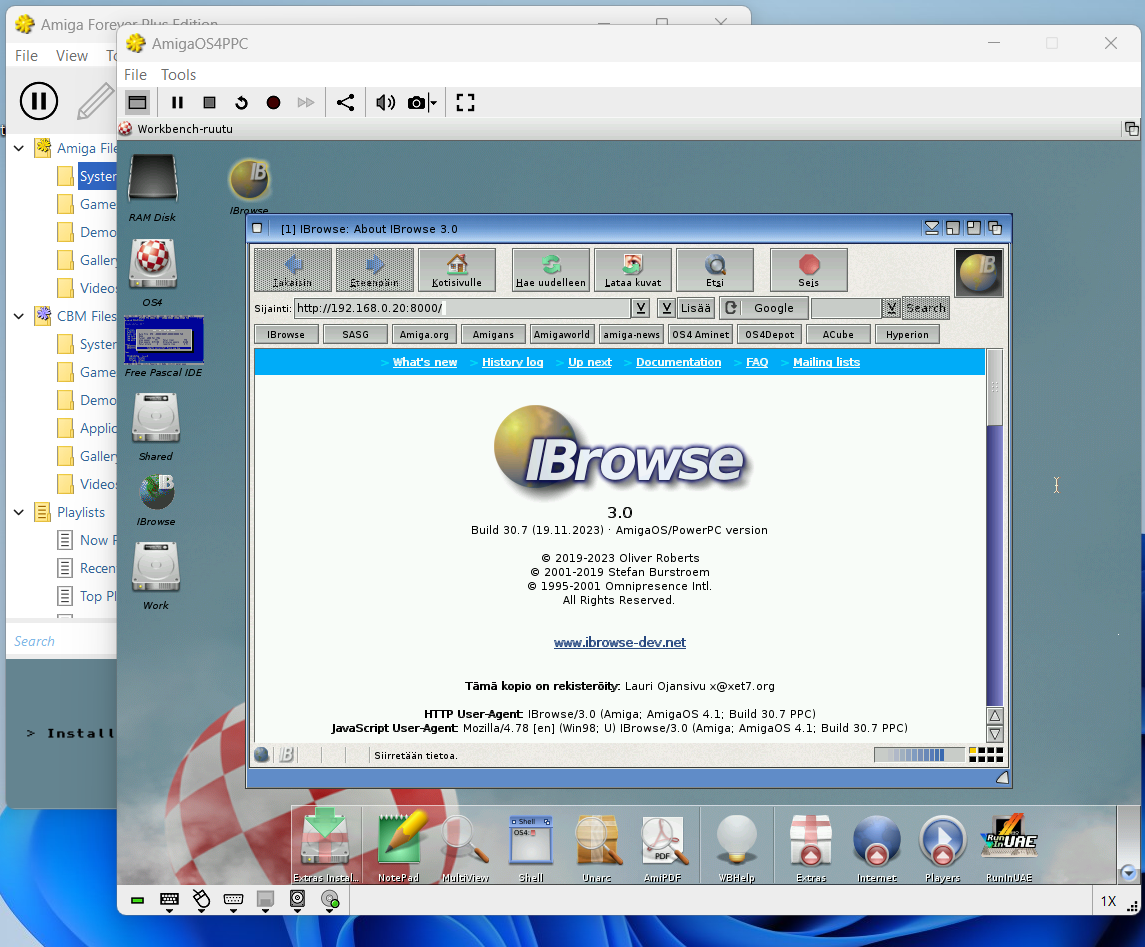Click the IBrowse globe transfer animation logo
The height and width of the screenshot is (947, 1145).
pos(979,272)
